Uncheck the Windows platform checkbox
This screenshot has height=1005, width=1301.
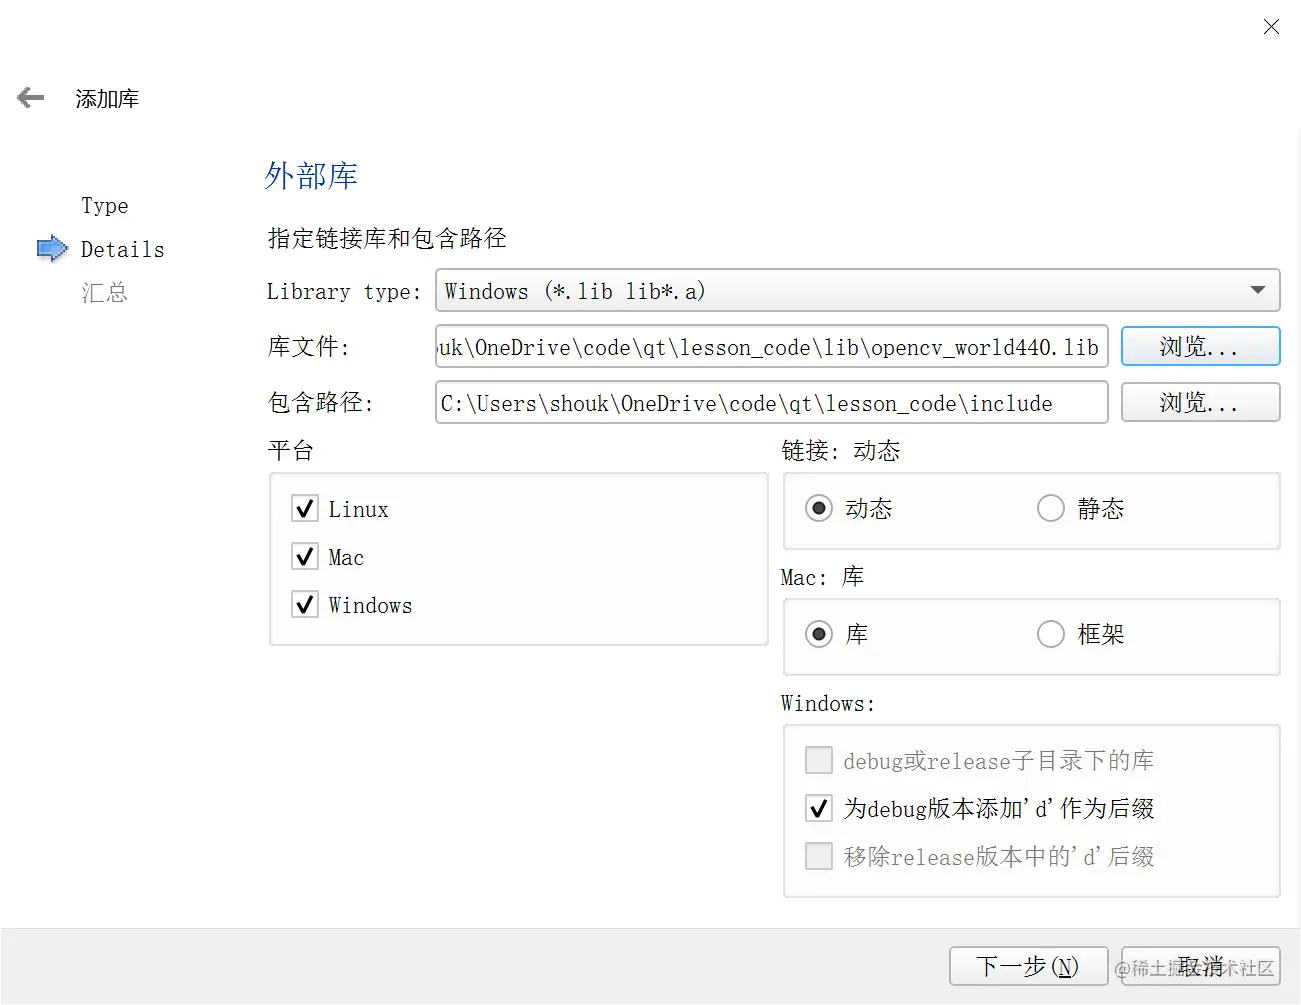tap(305, 605)
